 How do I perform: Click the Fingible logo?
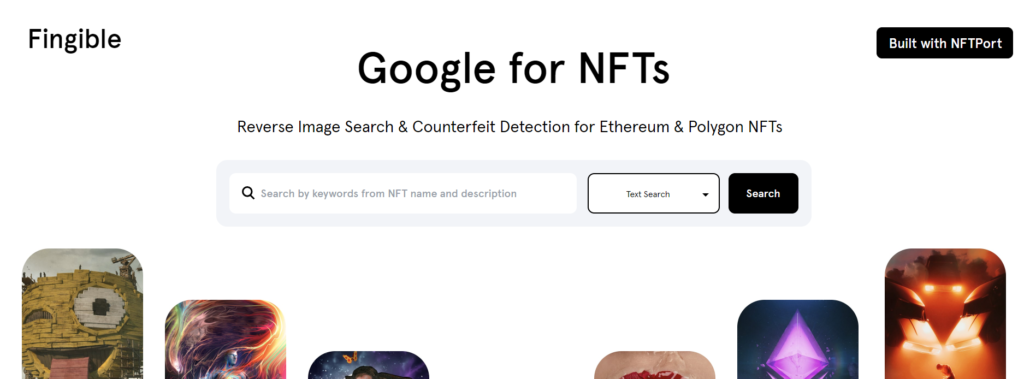click(x=74, y=39)
